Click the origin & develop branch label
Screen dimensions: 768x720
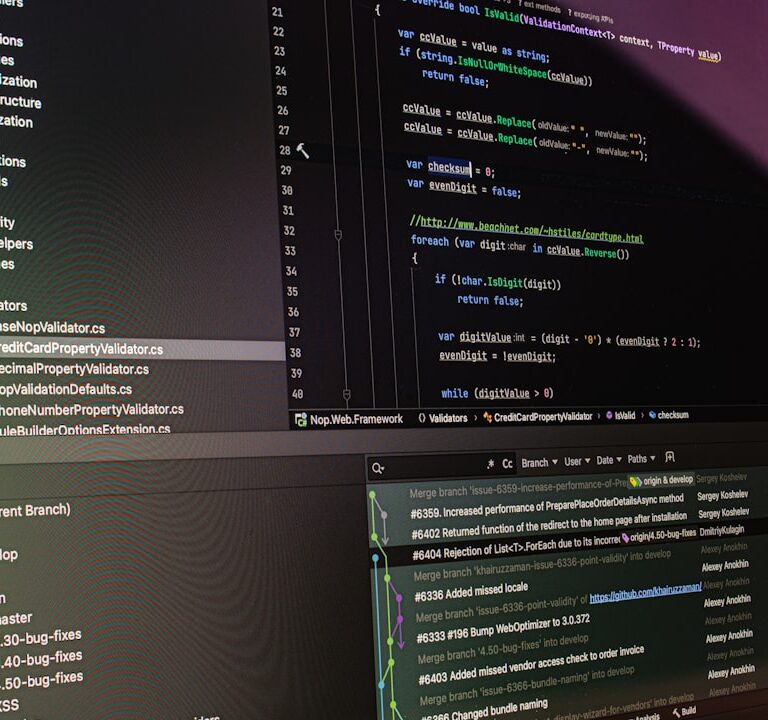pyautogui.click(x=668, y=480)
